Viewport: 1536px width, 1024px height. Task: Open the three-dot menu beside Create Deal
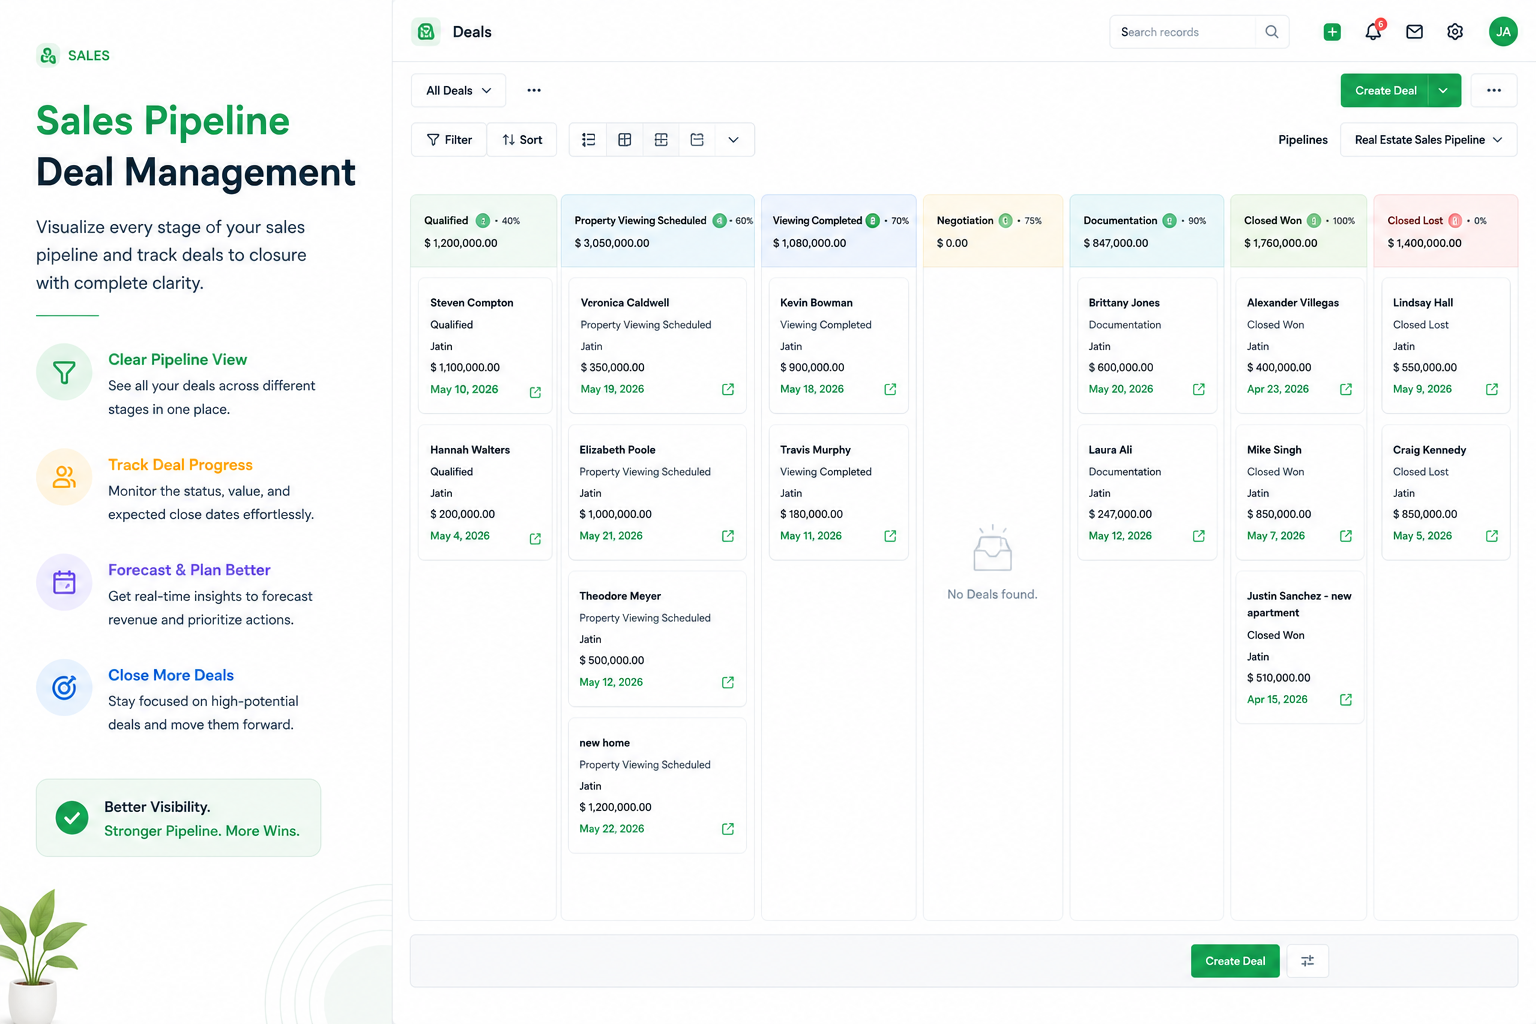(x=1494, y=90)
